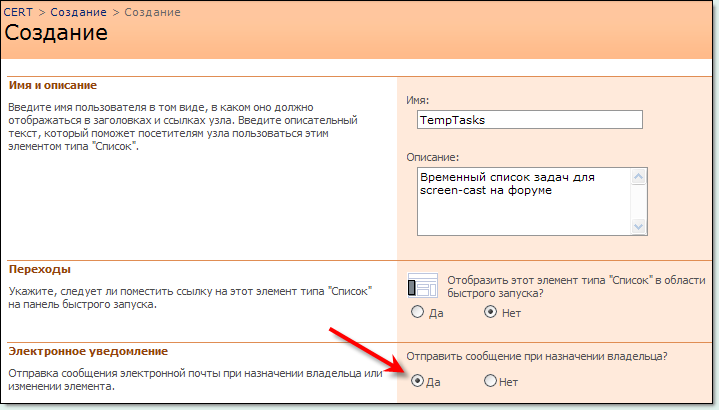Open the first Создание breadcrumb link
This screenshot has height=410, width=719.
click(x=78, y=12)
